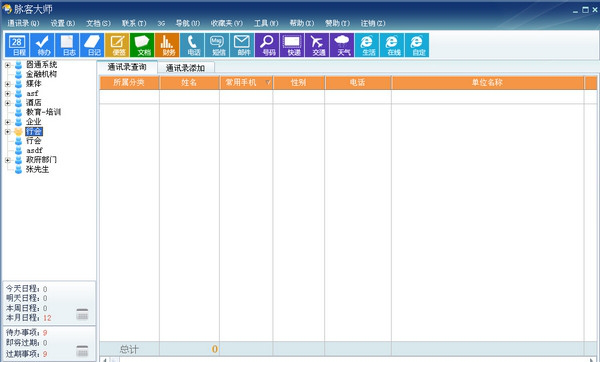
Task: Click the calendar icon beside 本周日程
Action: 82,314
